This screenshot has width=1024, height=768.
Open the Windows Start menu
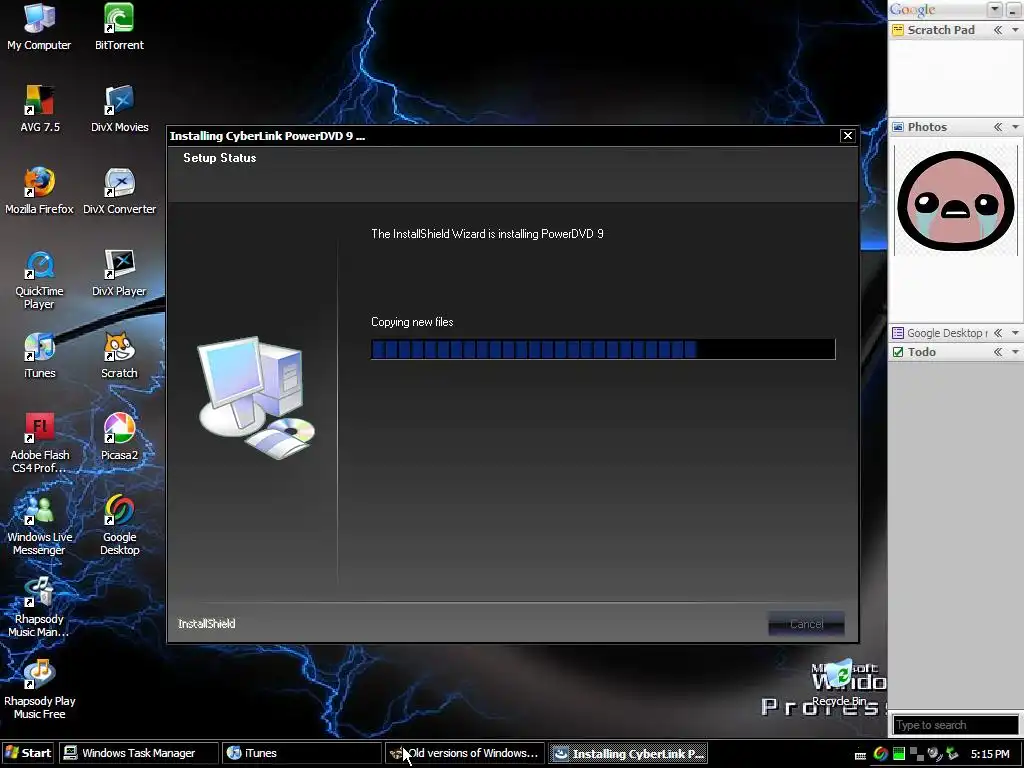pos(28,753)
